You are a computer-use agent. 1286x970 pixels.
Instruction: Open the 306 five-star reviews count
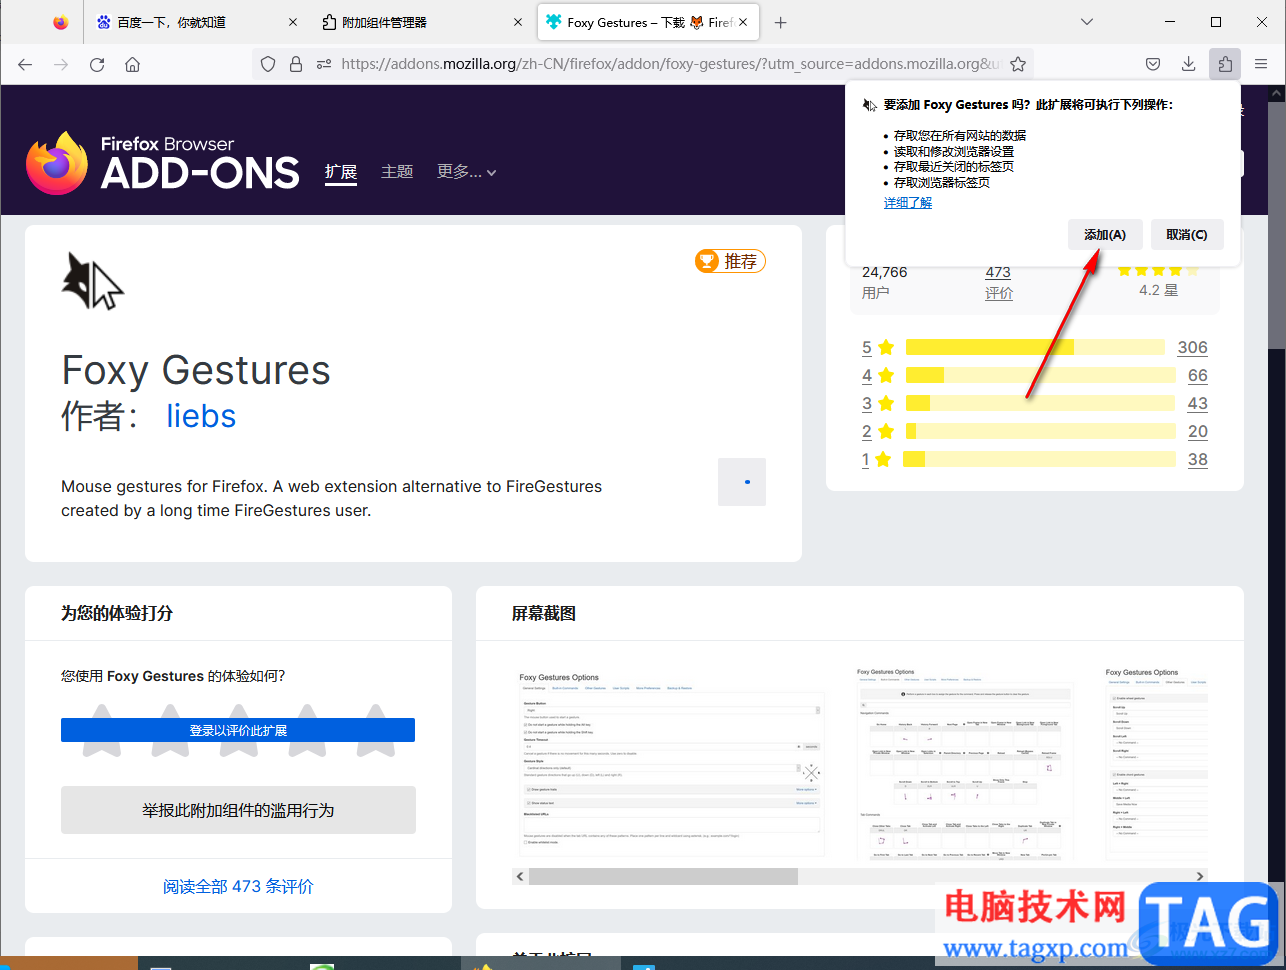tap(1192, 347)
